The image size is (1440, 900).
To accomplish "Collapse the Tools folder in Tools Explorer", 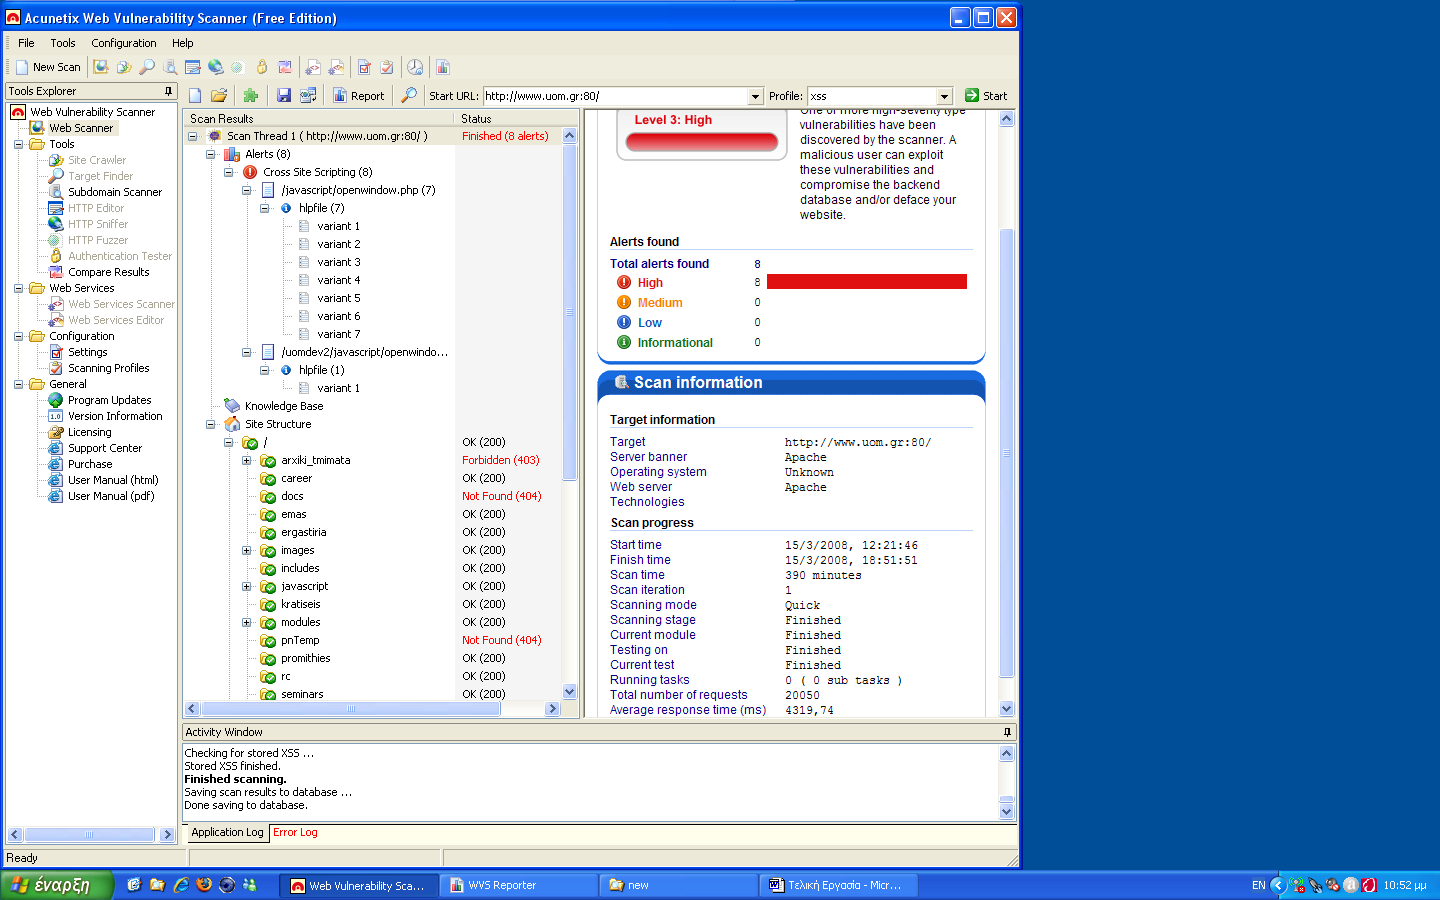I will [18, 144].
